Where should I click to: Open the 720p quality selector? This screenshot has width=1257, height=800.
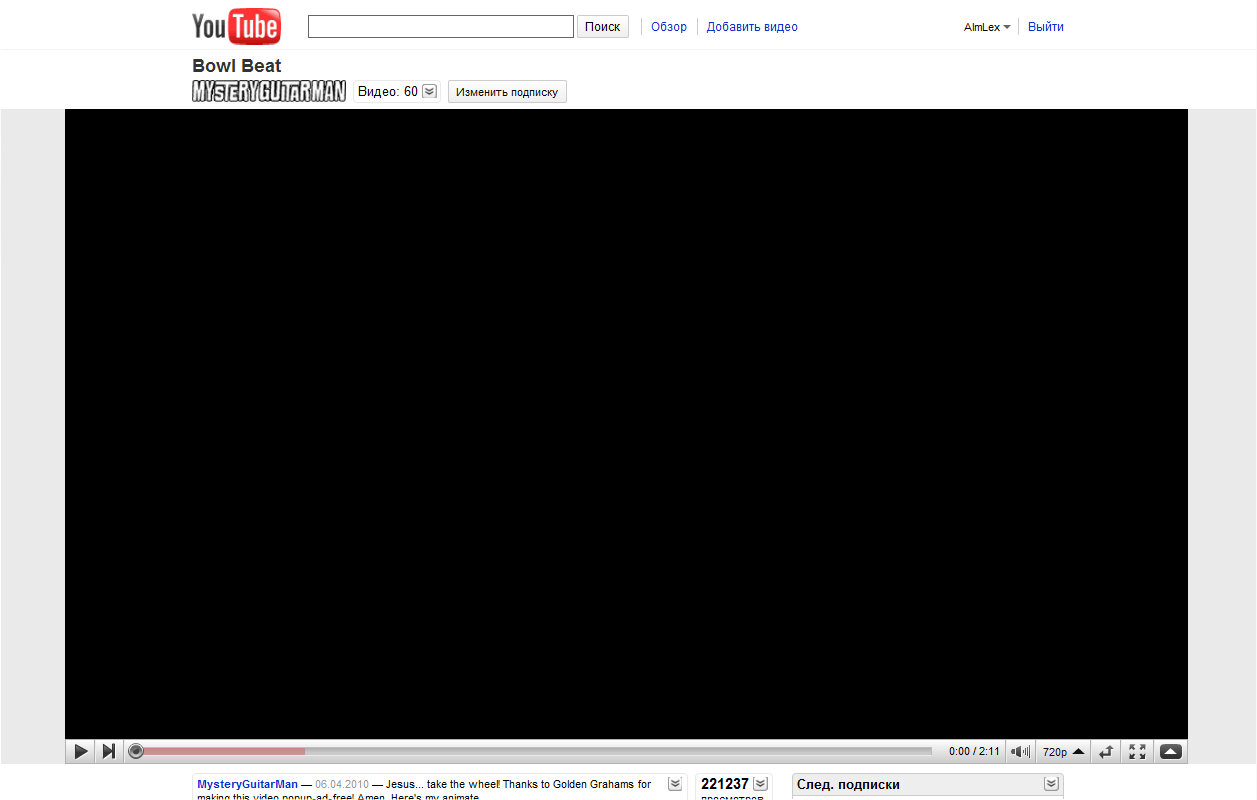pos(1062,750)
